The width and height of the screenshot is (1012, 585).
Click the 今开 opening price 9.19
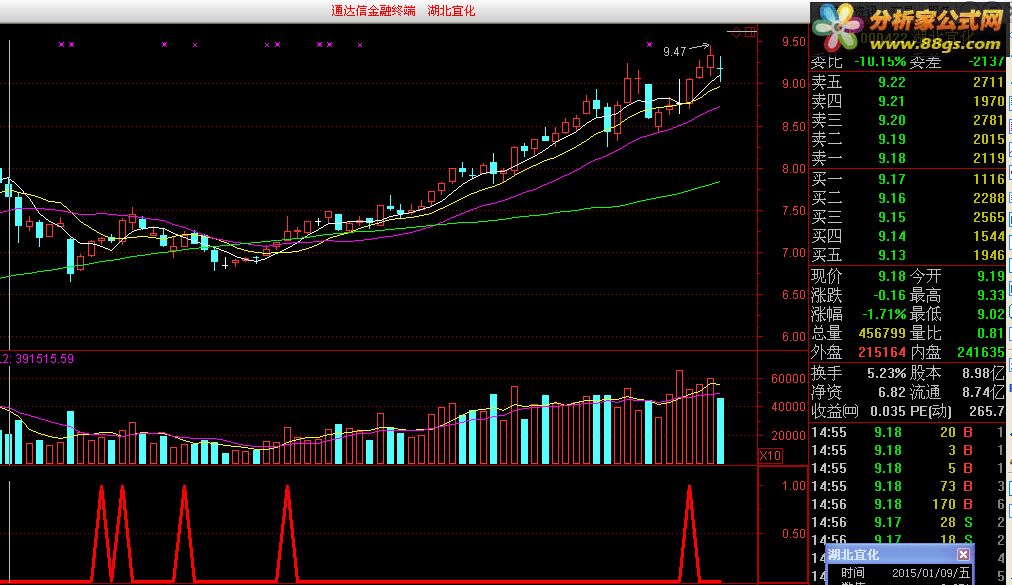point(991,276)
